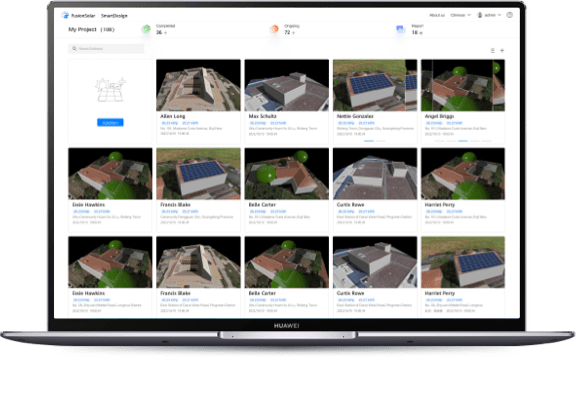Screen dimensions: 576x396
Task: Open Harriet Perry thumbnail showing red roofs
Action: click(x=463, y=174)
